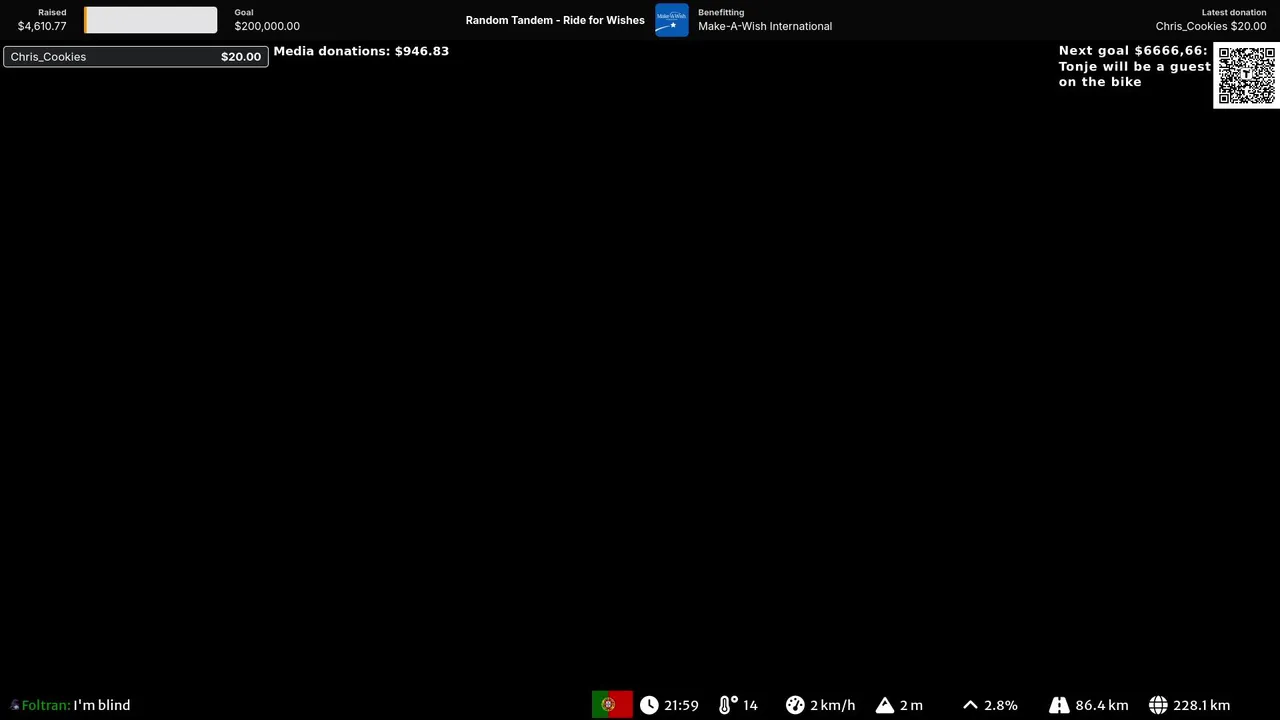Click the elevation mountain icon
This screenshot has height=720, width=1280.
pyautogui.click(x=885, y=705)
